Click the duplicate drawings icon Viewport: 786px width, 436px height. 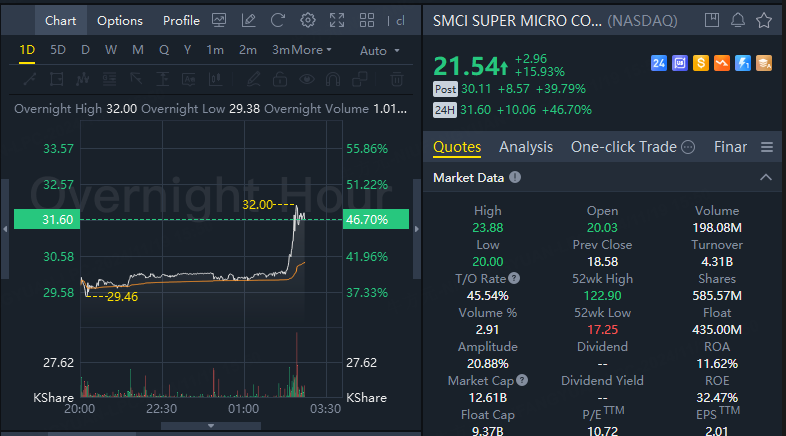point(360,79)
